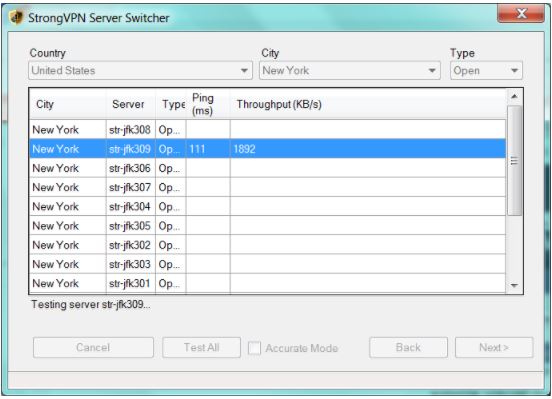This screenshot has width=552, height=399.
Task: Click the New York city cell of str-jfk308
Action: coord(68,130)
